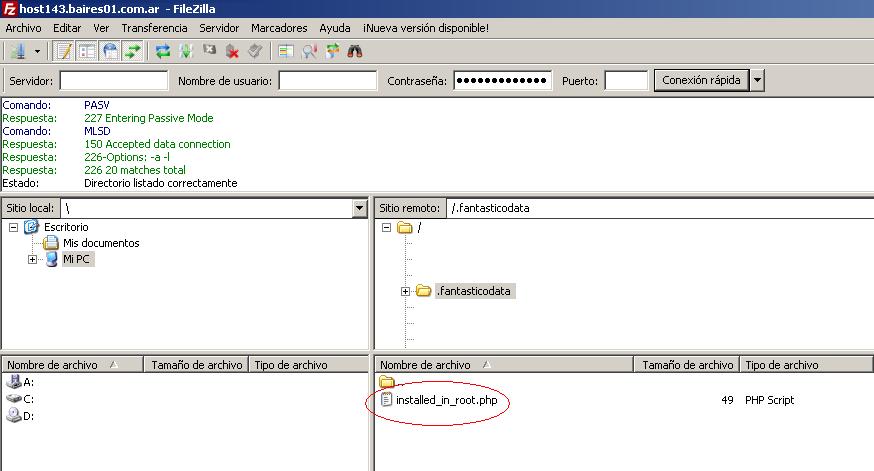Click the Conexión rápida button
The image size is (874, 471).
pos(701,80)
